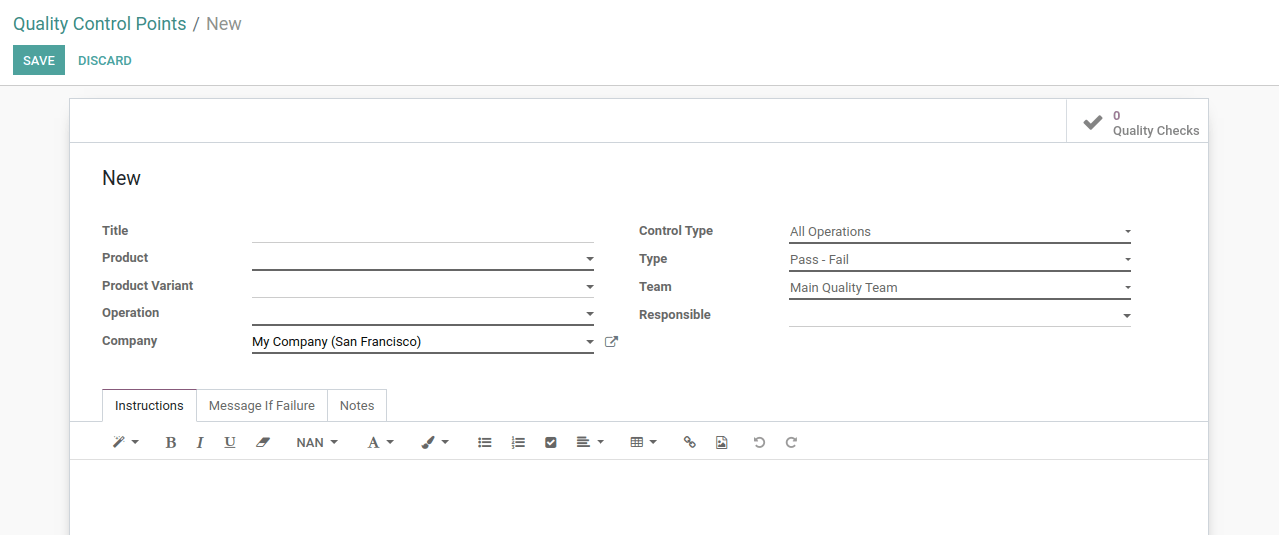This screenshot has height=535, width=1279.
Task: Discard the new record
Action: [105, 60]
